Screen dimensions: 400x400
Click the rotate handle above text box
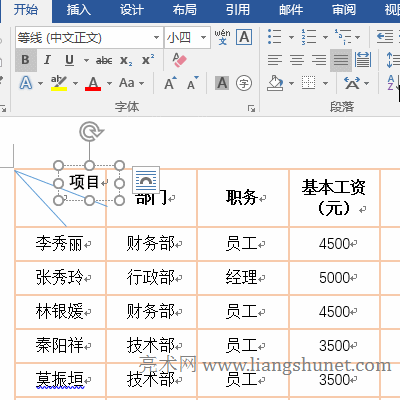(x=91, y=131)
